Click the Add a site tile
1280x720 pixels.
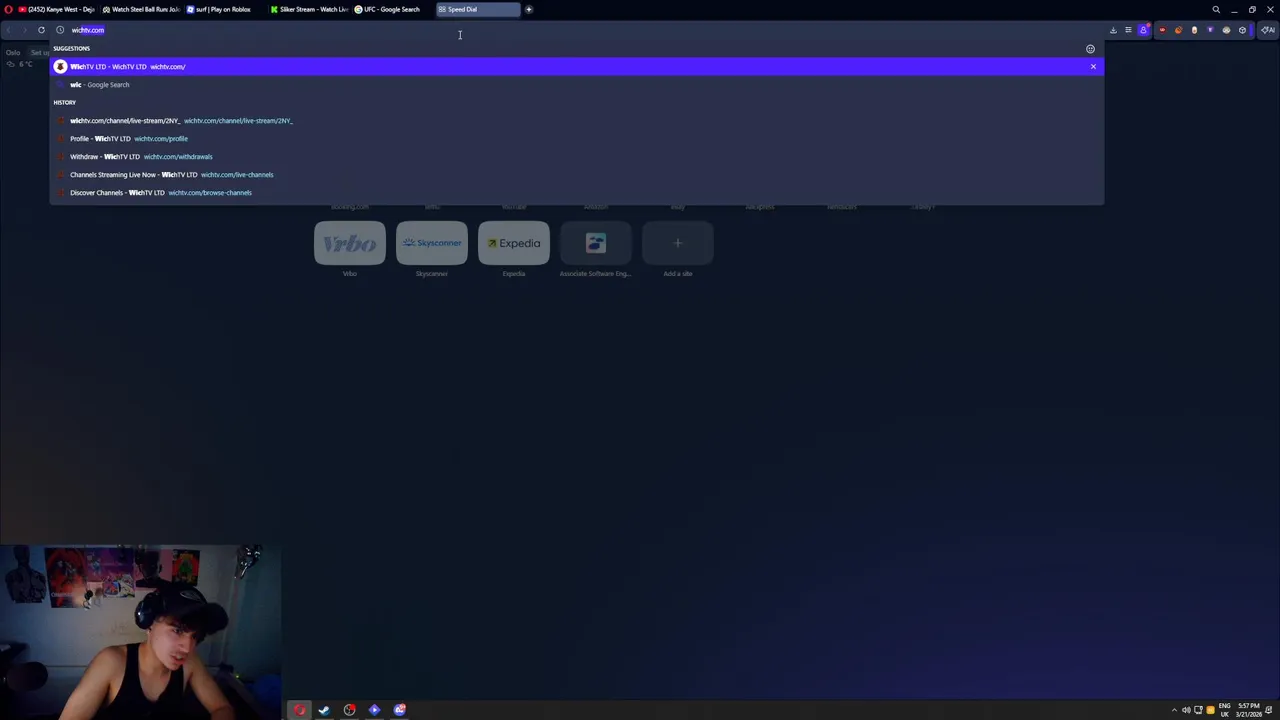pos(678,243)
